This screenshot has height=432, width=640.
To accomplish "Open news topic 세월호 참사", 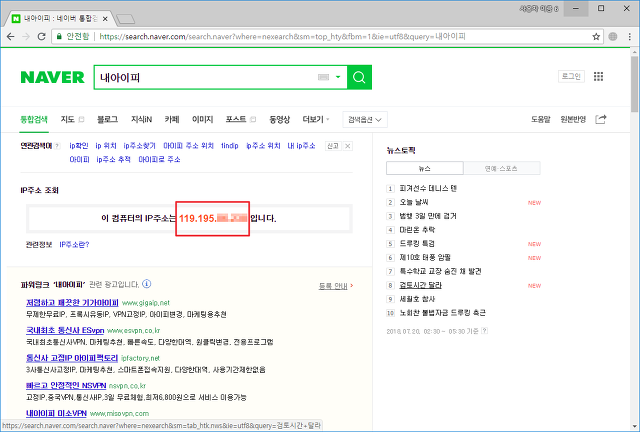I will (417, 299).
